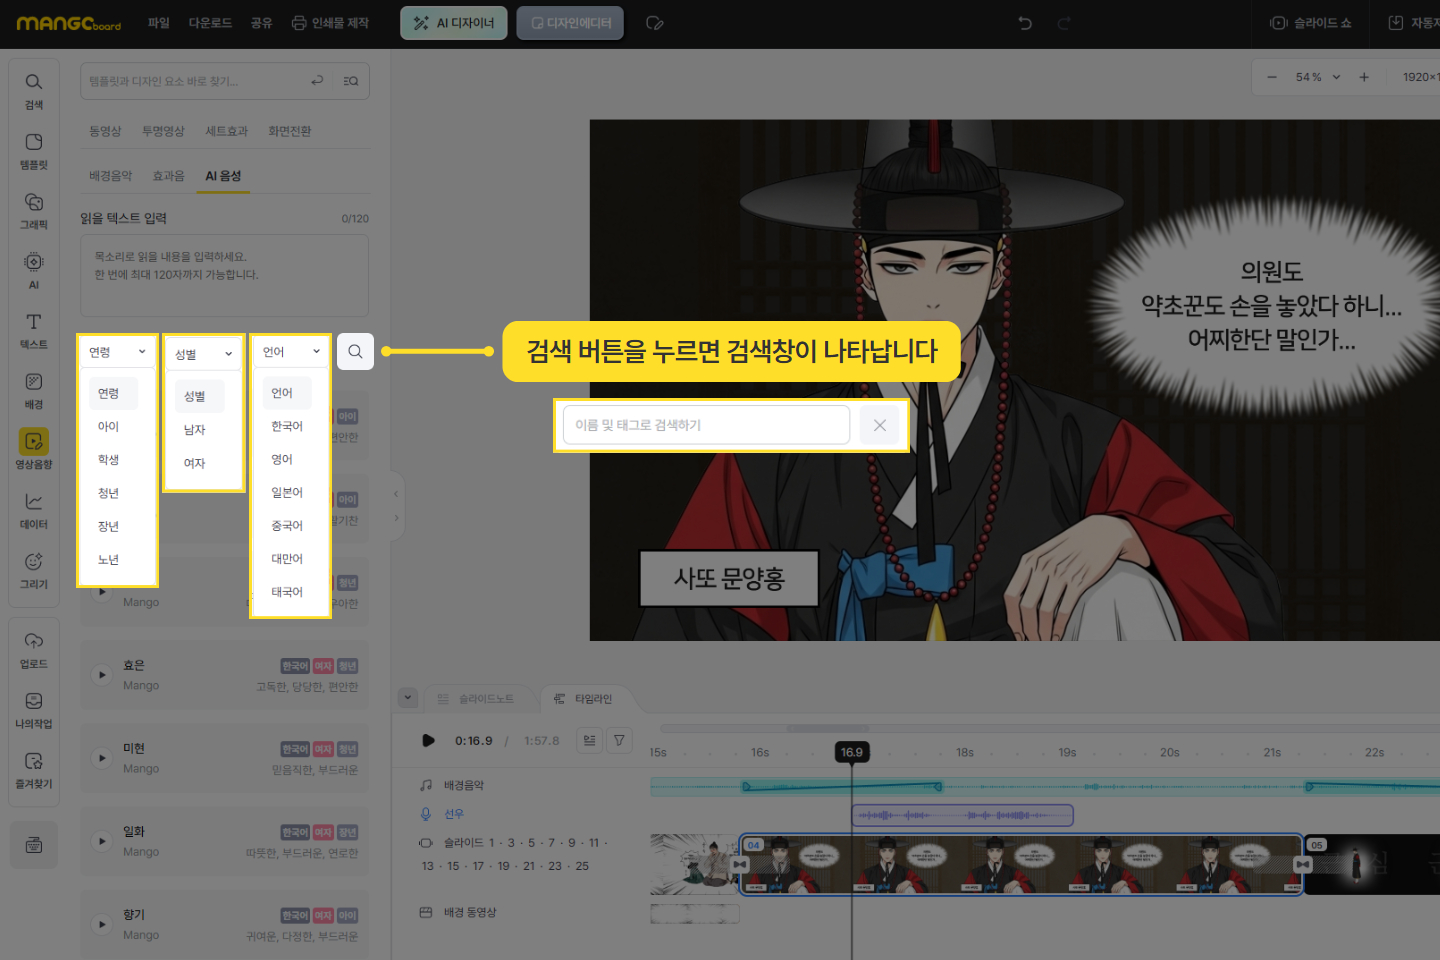The height and width of the screenshot is (960, 1440).
Task: Expand the 성별 dropdown
Action: click(203, 354)
